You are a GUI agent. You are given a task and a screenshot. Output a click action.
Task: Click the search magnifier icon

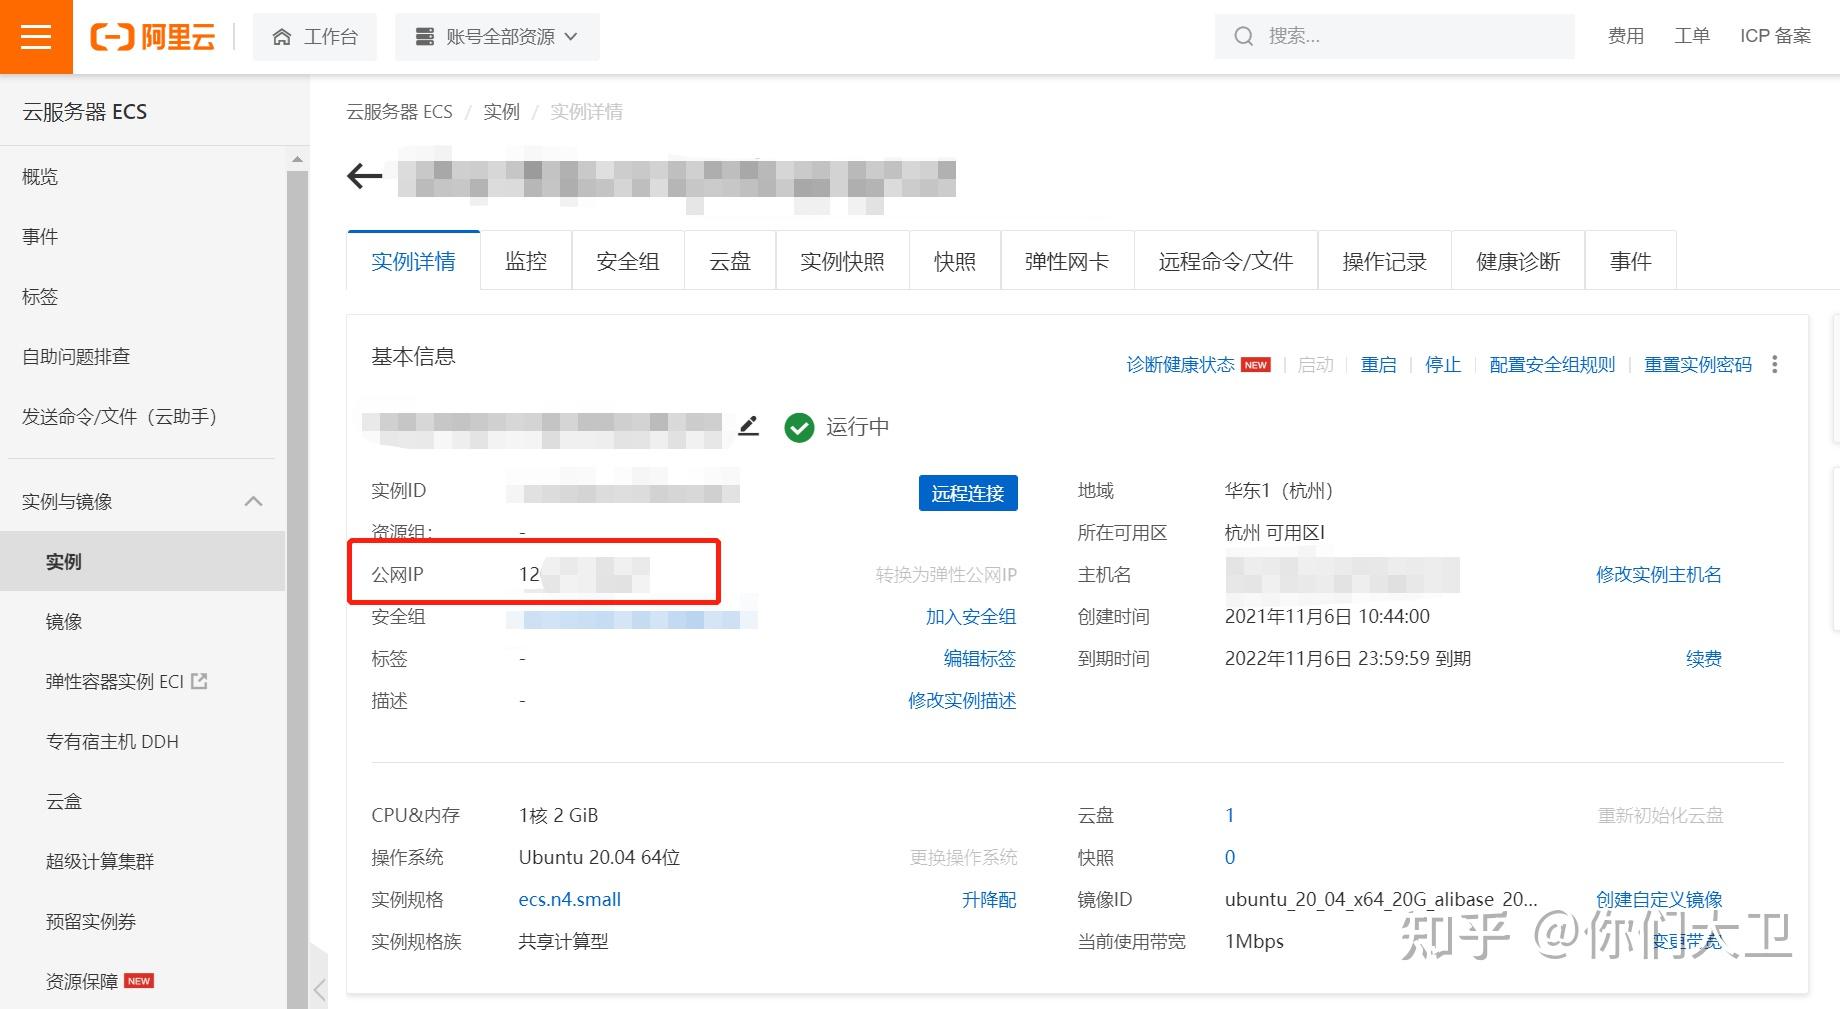pyautogui.click(x=1243, y=37)
